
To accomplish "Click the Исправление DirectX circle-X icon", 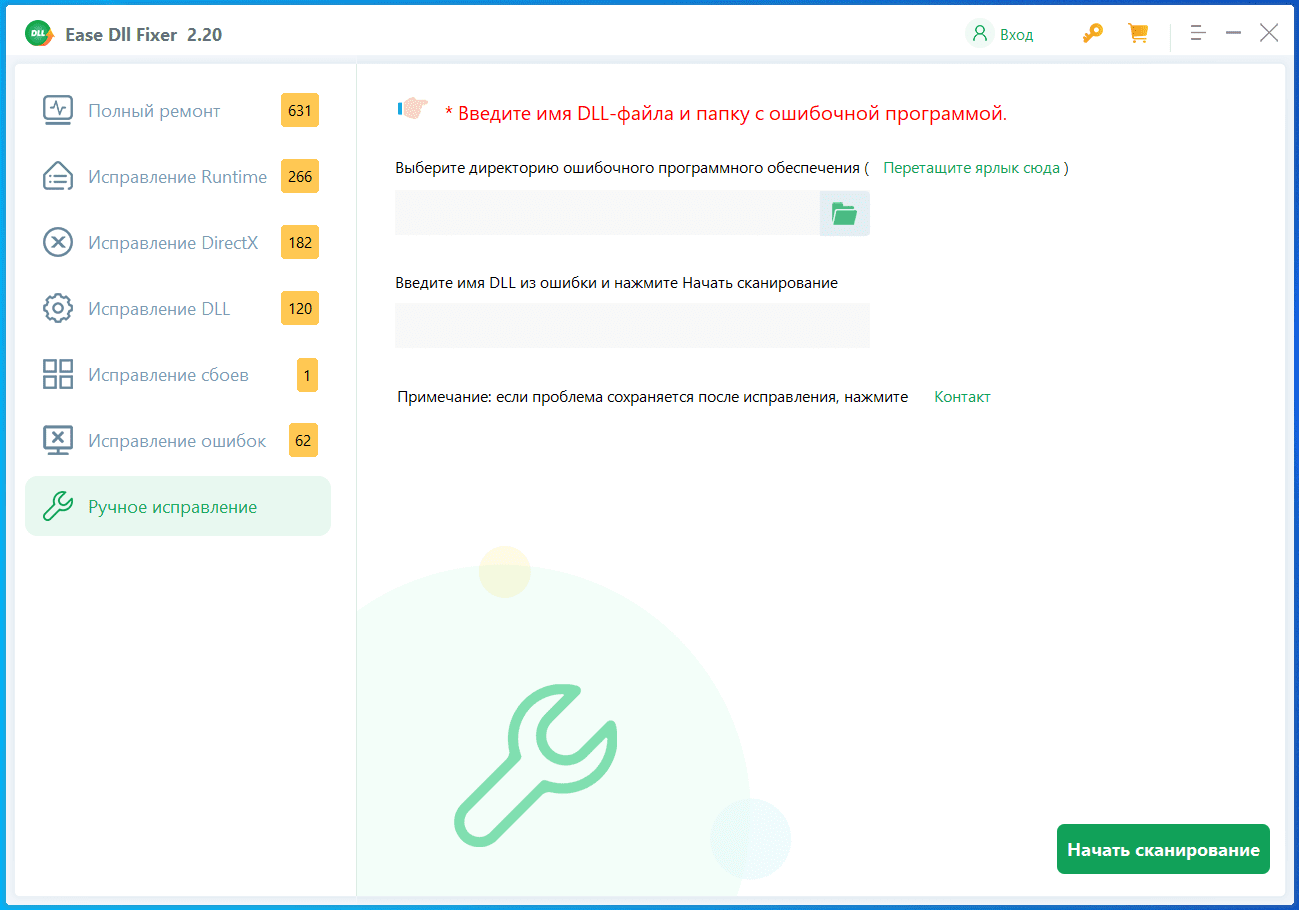I will pos(58,242).
